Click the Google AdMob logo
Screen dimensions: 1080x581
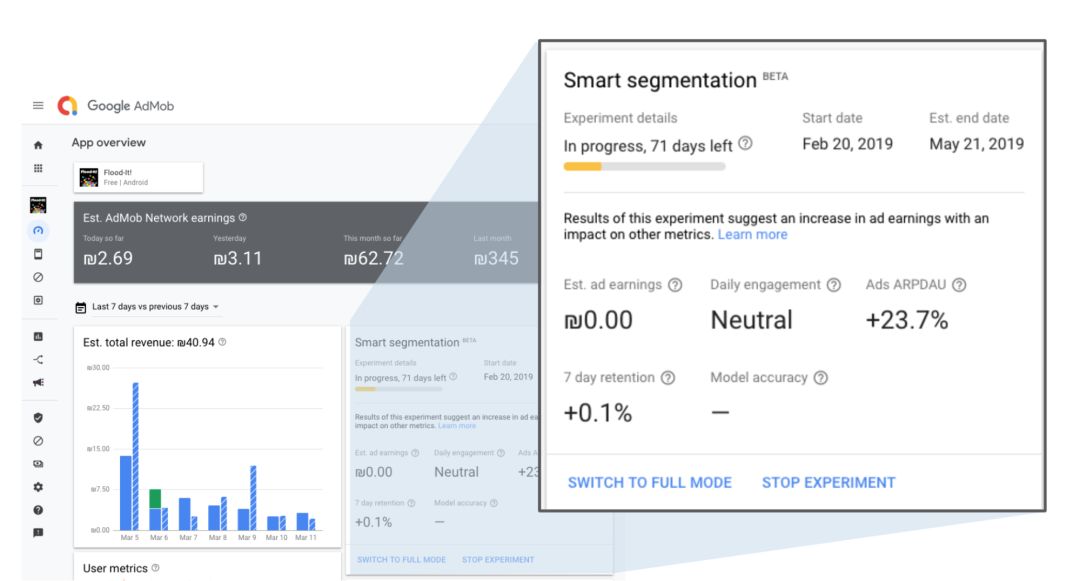115,105
